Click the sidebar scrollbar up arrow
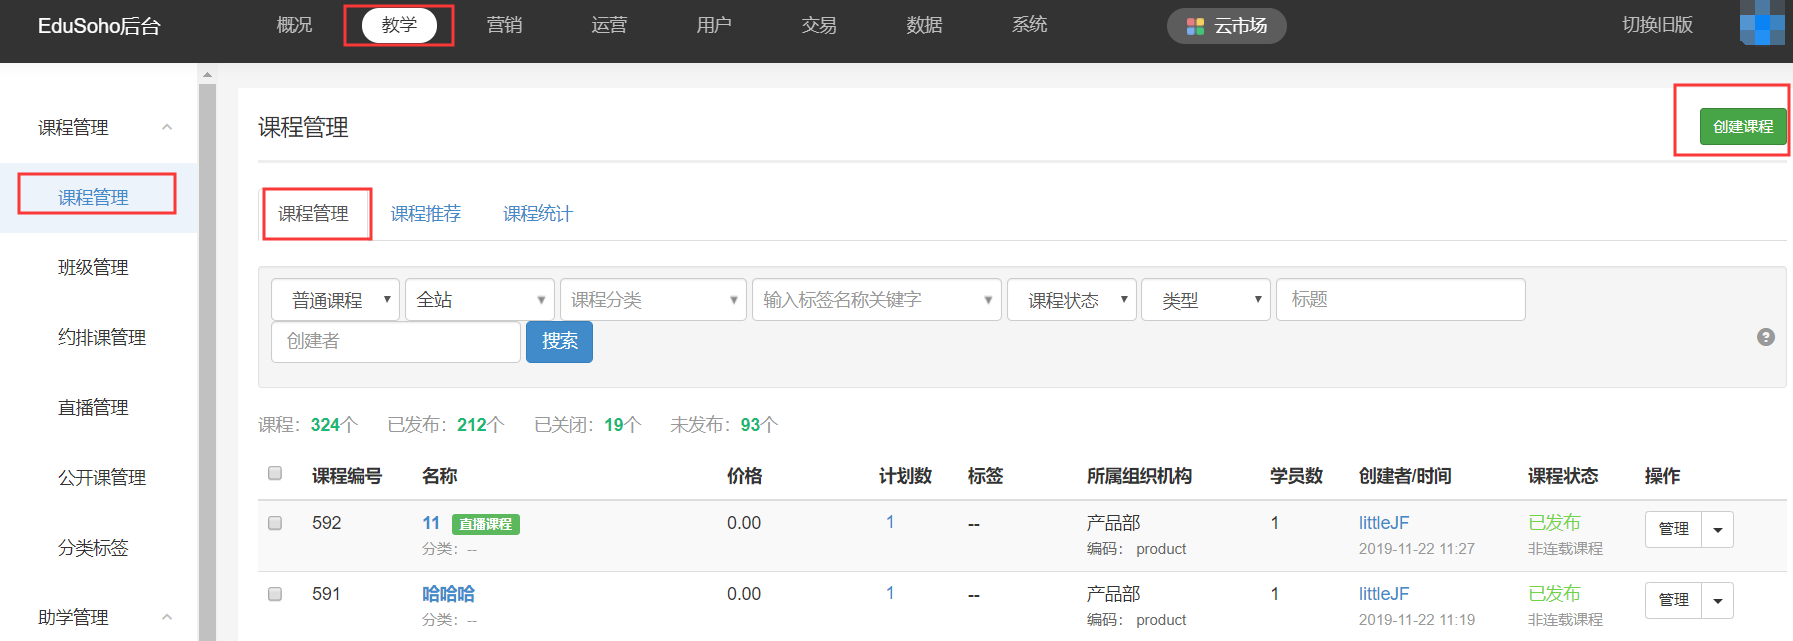Screen dimensions: 1793x641 (x=207, y=74)
